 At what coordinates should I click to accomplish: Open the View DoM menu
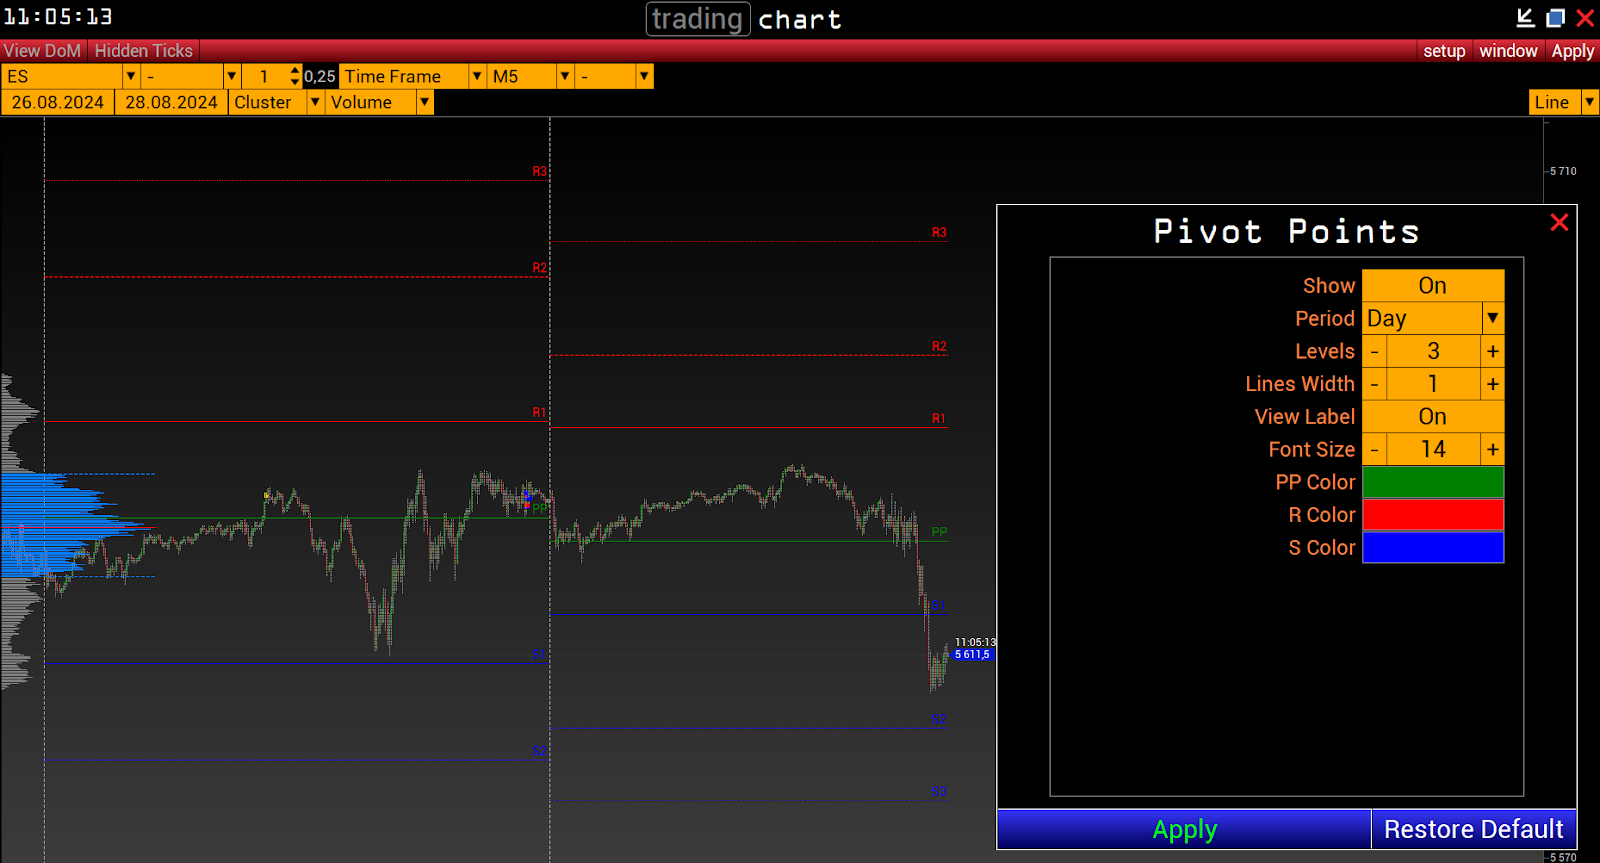(x=42, y=51)
